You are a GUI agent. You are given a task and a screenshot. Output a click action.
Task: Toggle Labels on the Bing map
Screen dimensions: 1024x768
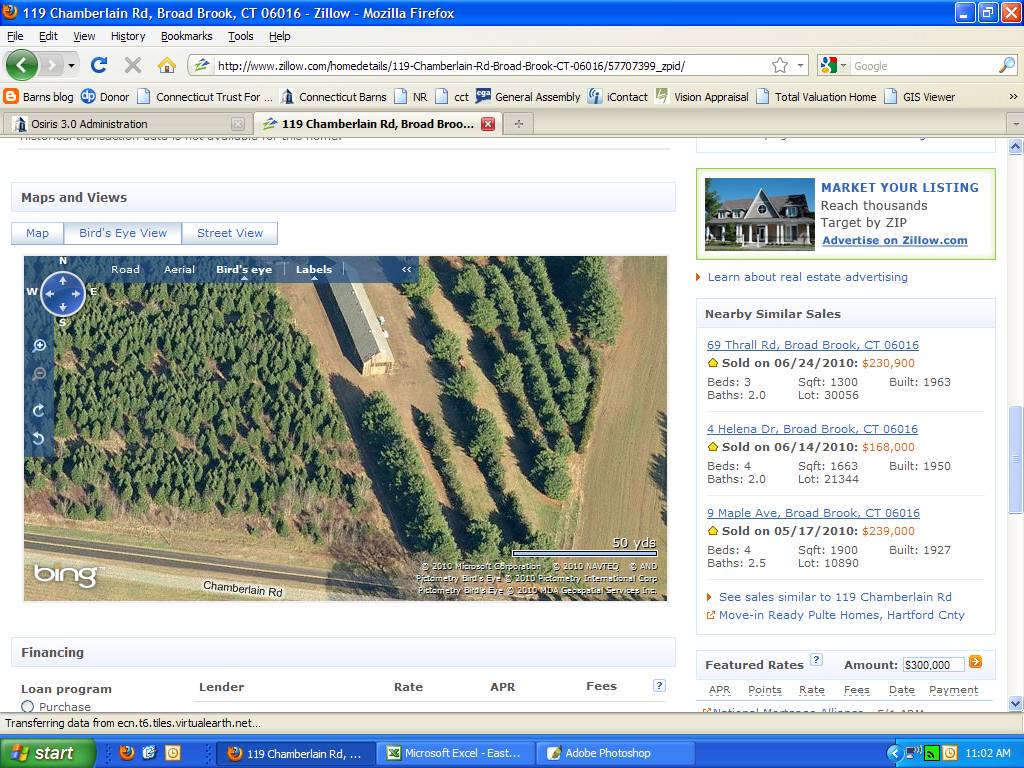pyautogui.click(x=313, y=269)
